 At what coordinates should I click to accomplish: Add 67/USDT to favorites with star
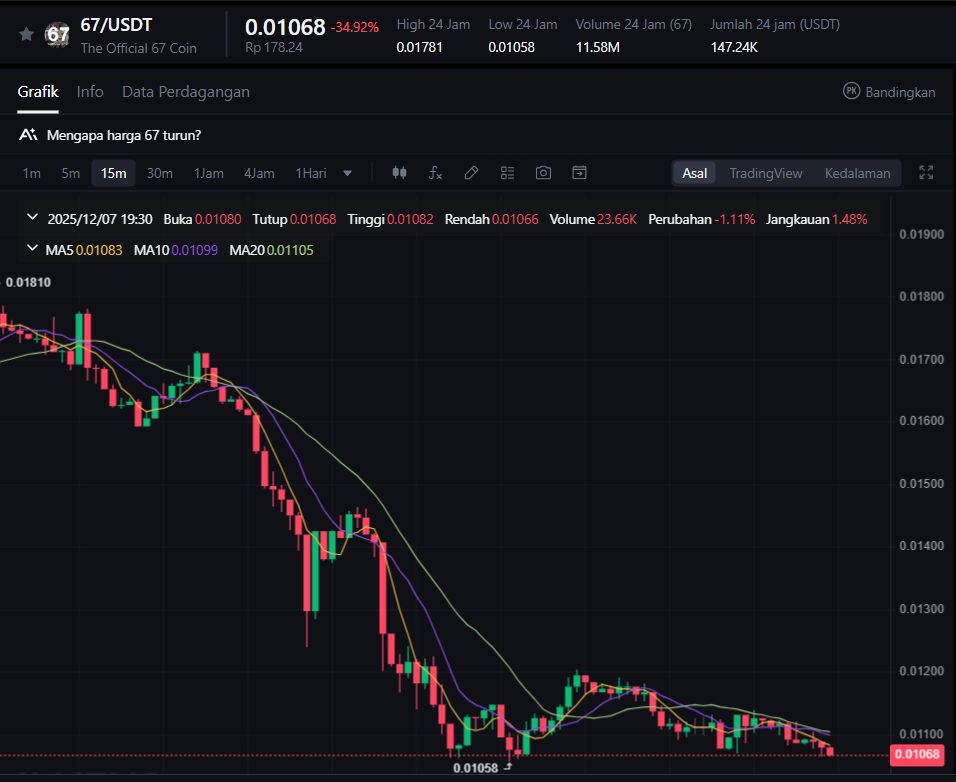26,35
